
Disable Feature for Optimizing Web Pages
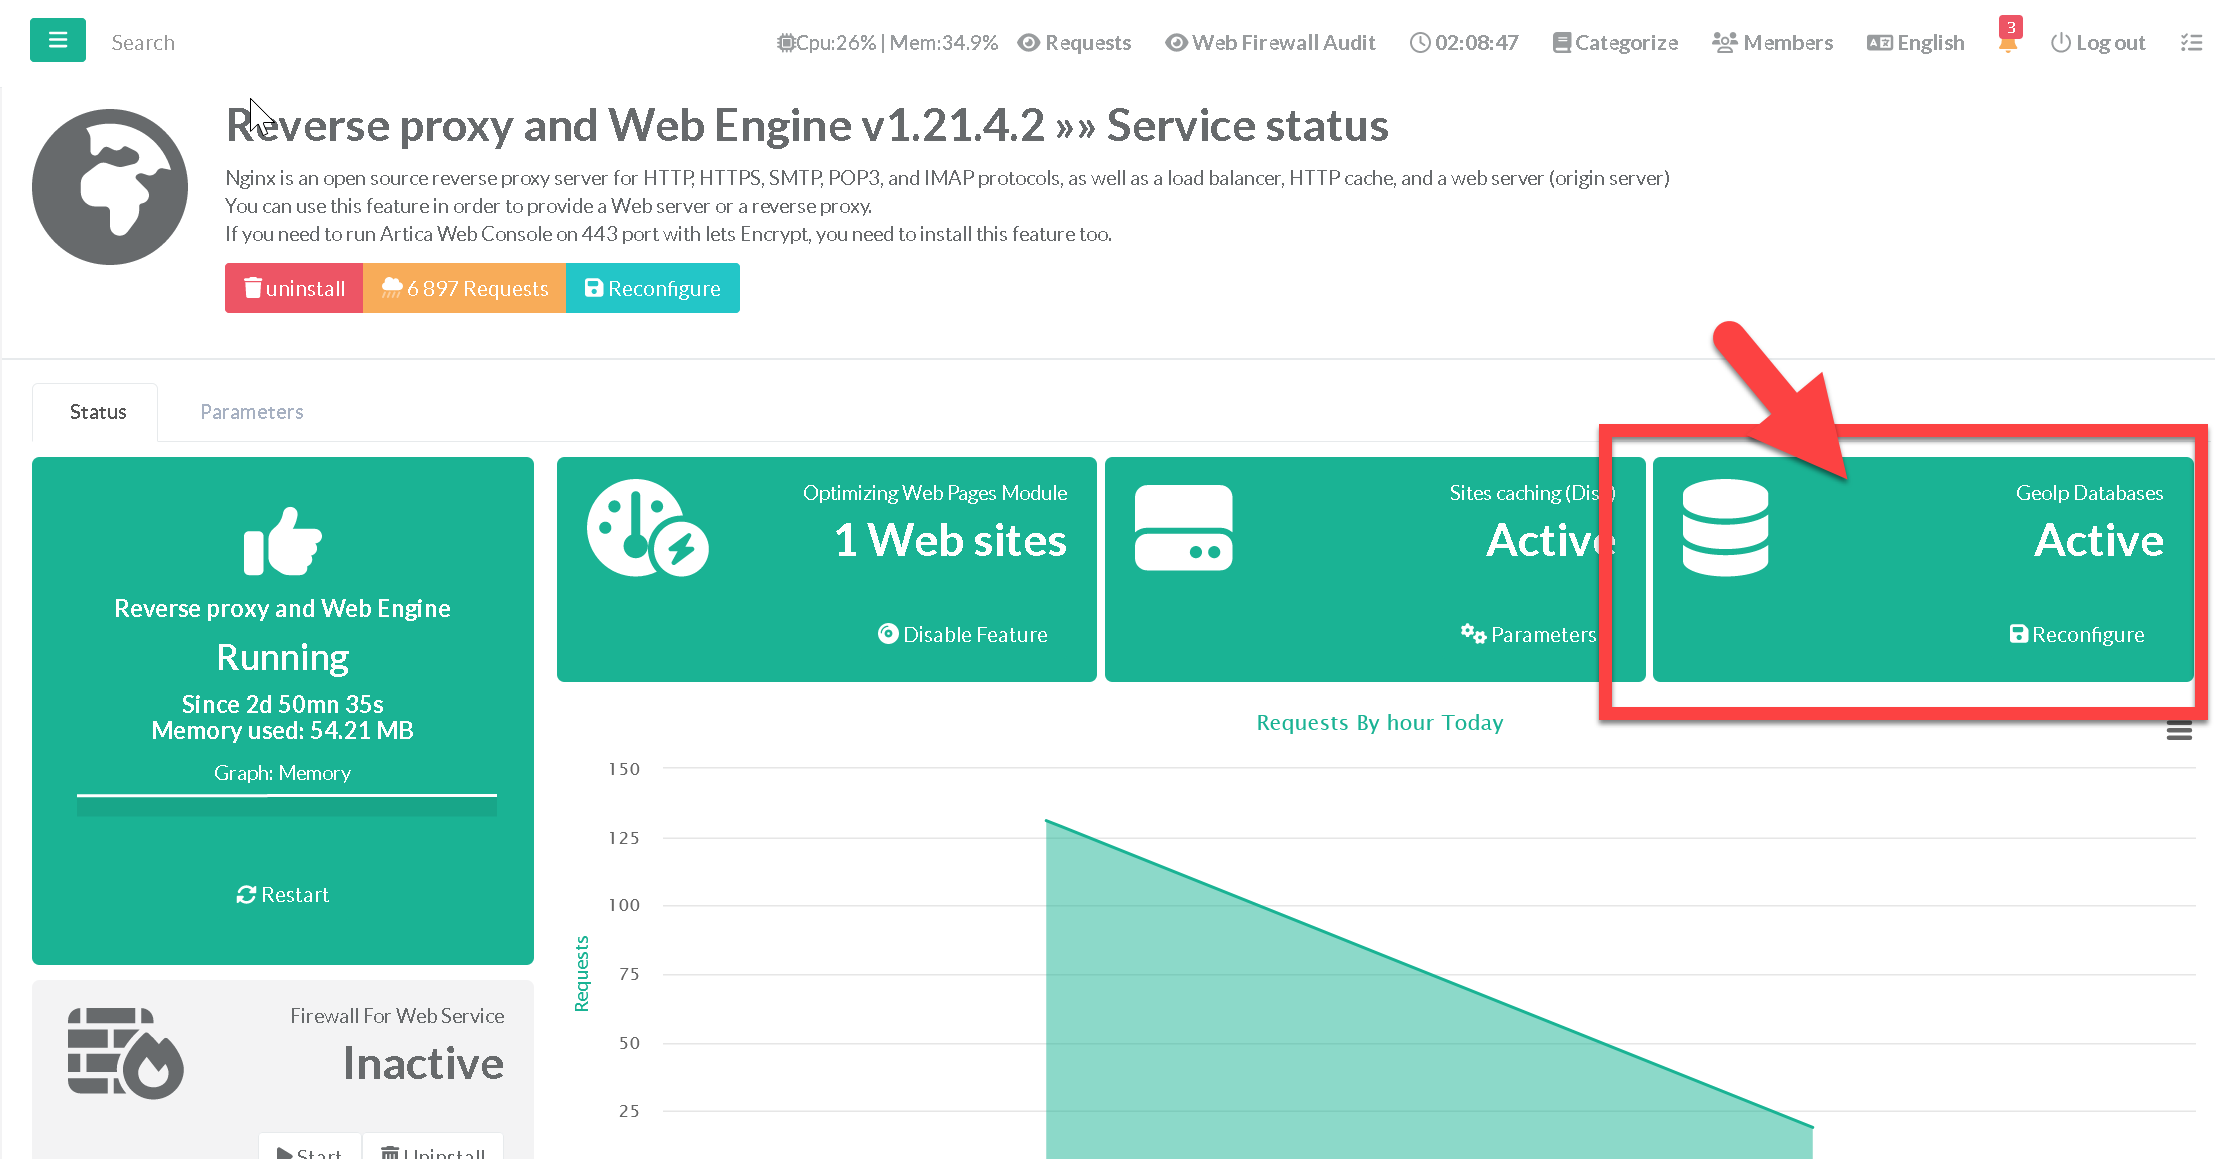963,635
